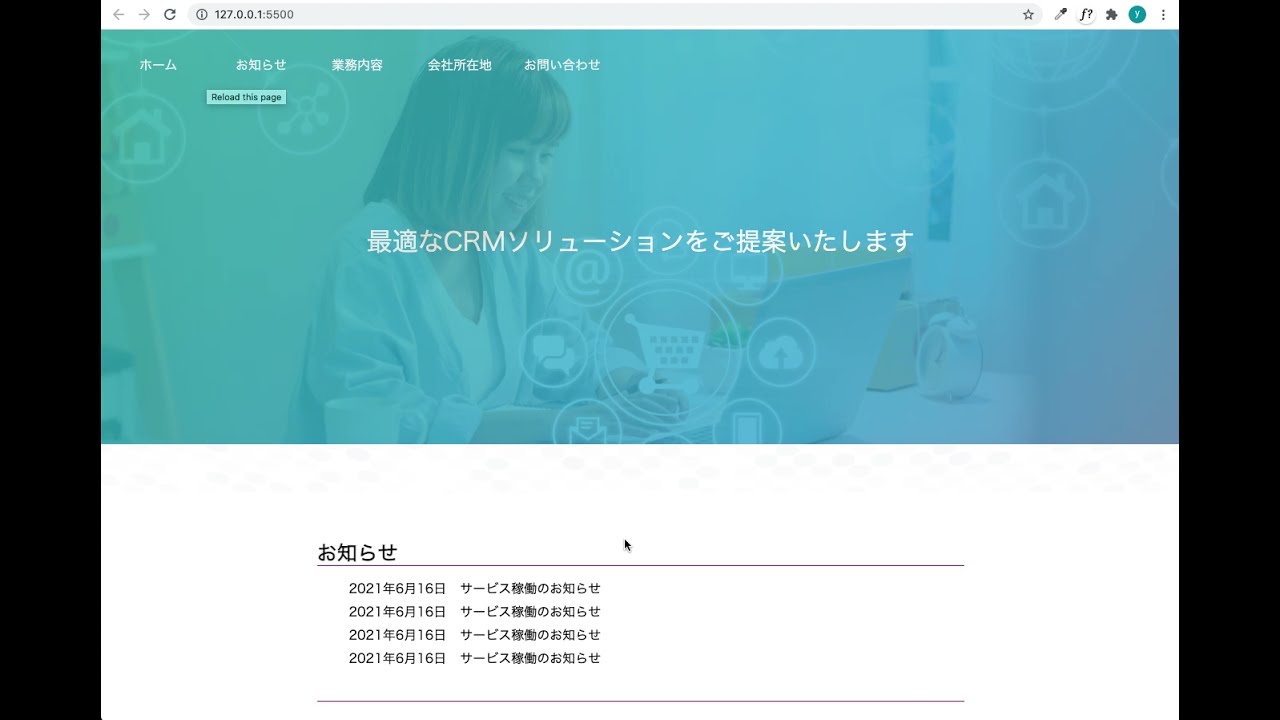The height and width of the screenshot is (720, 1280).
Task: Reload this page with the refresh icon
Action: (x=170, y=14)
